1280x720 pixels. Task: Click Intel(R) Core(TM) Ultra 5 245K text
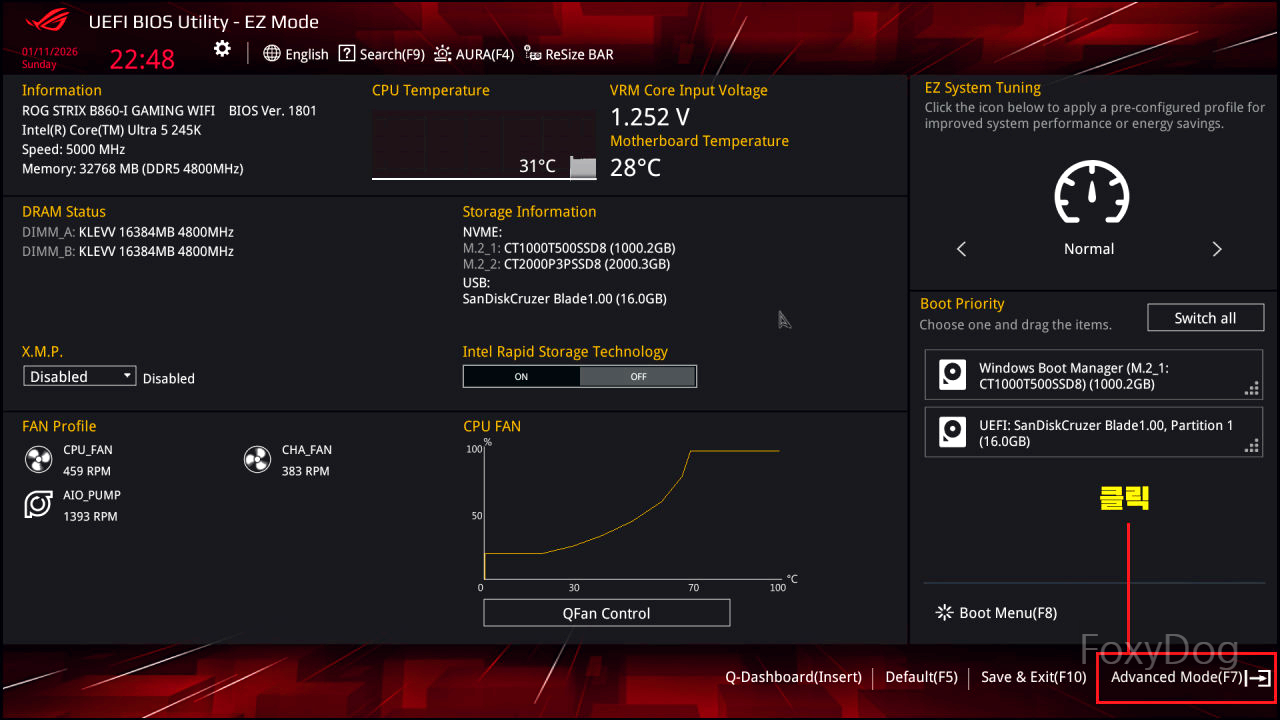[112, 130]
